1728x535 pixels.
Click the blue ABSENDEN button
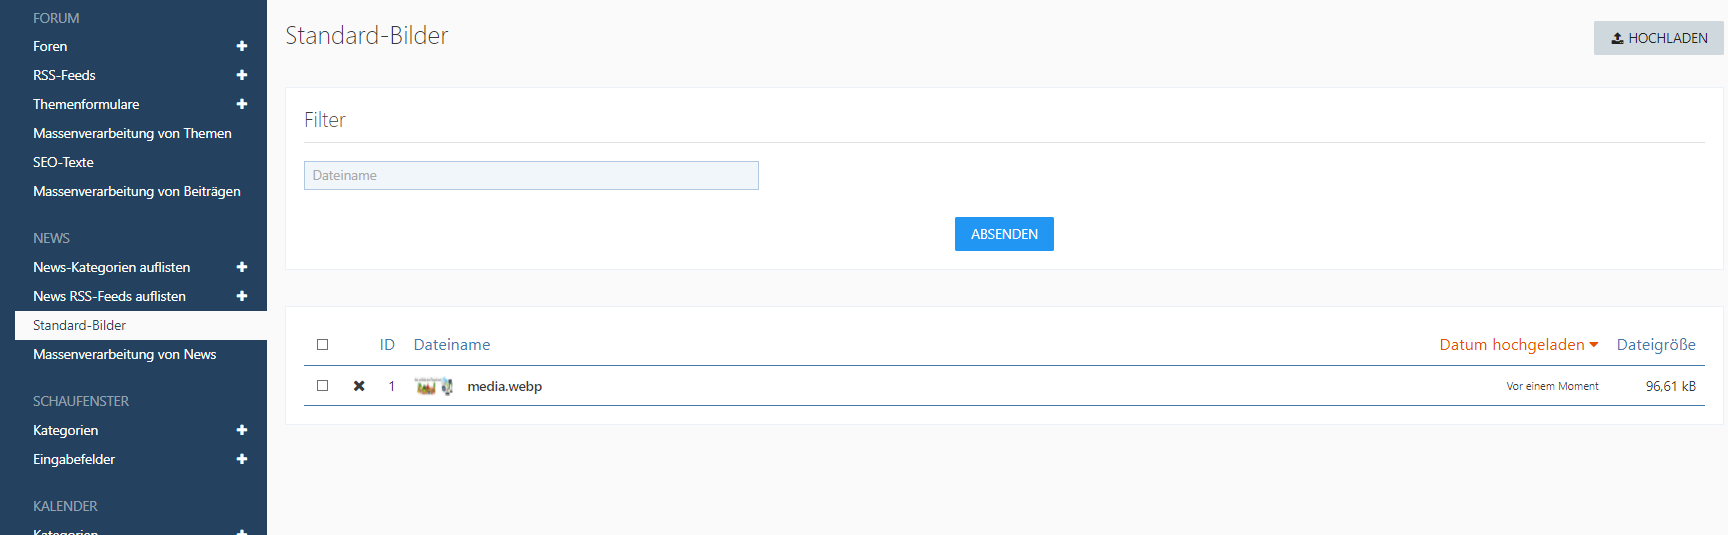(x=1004, y=234)
